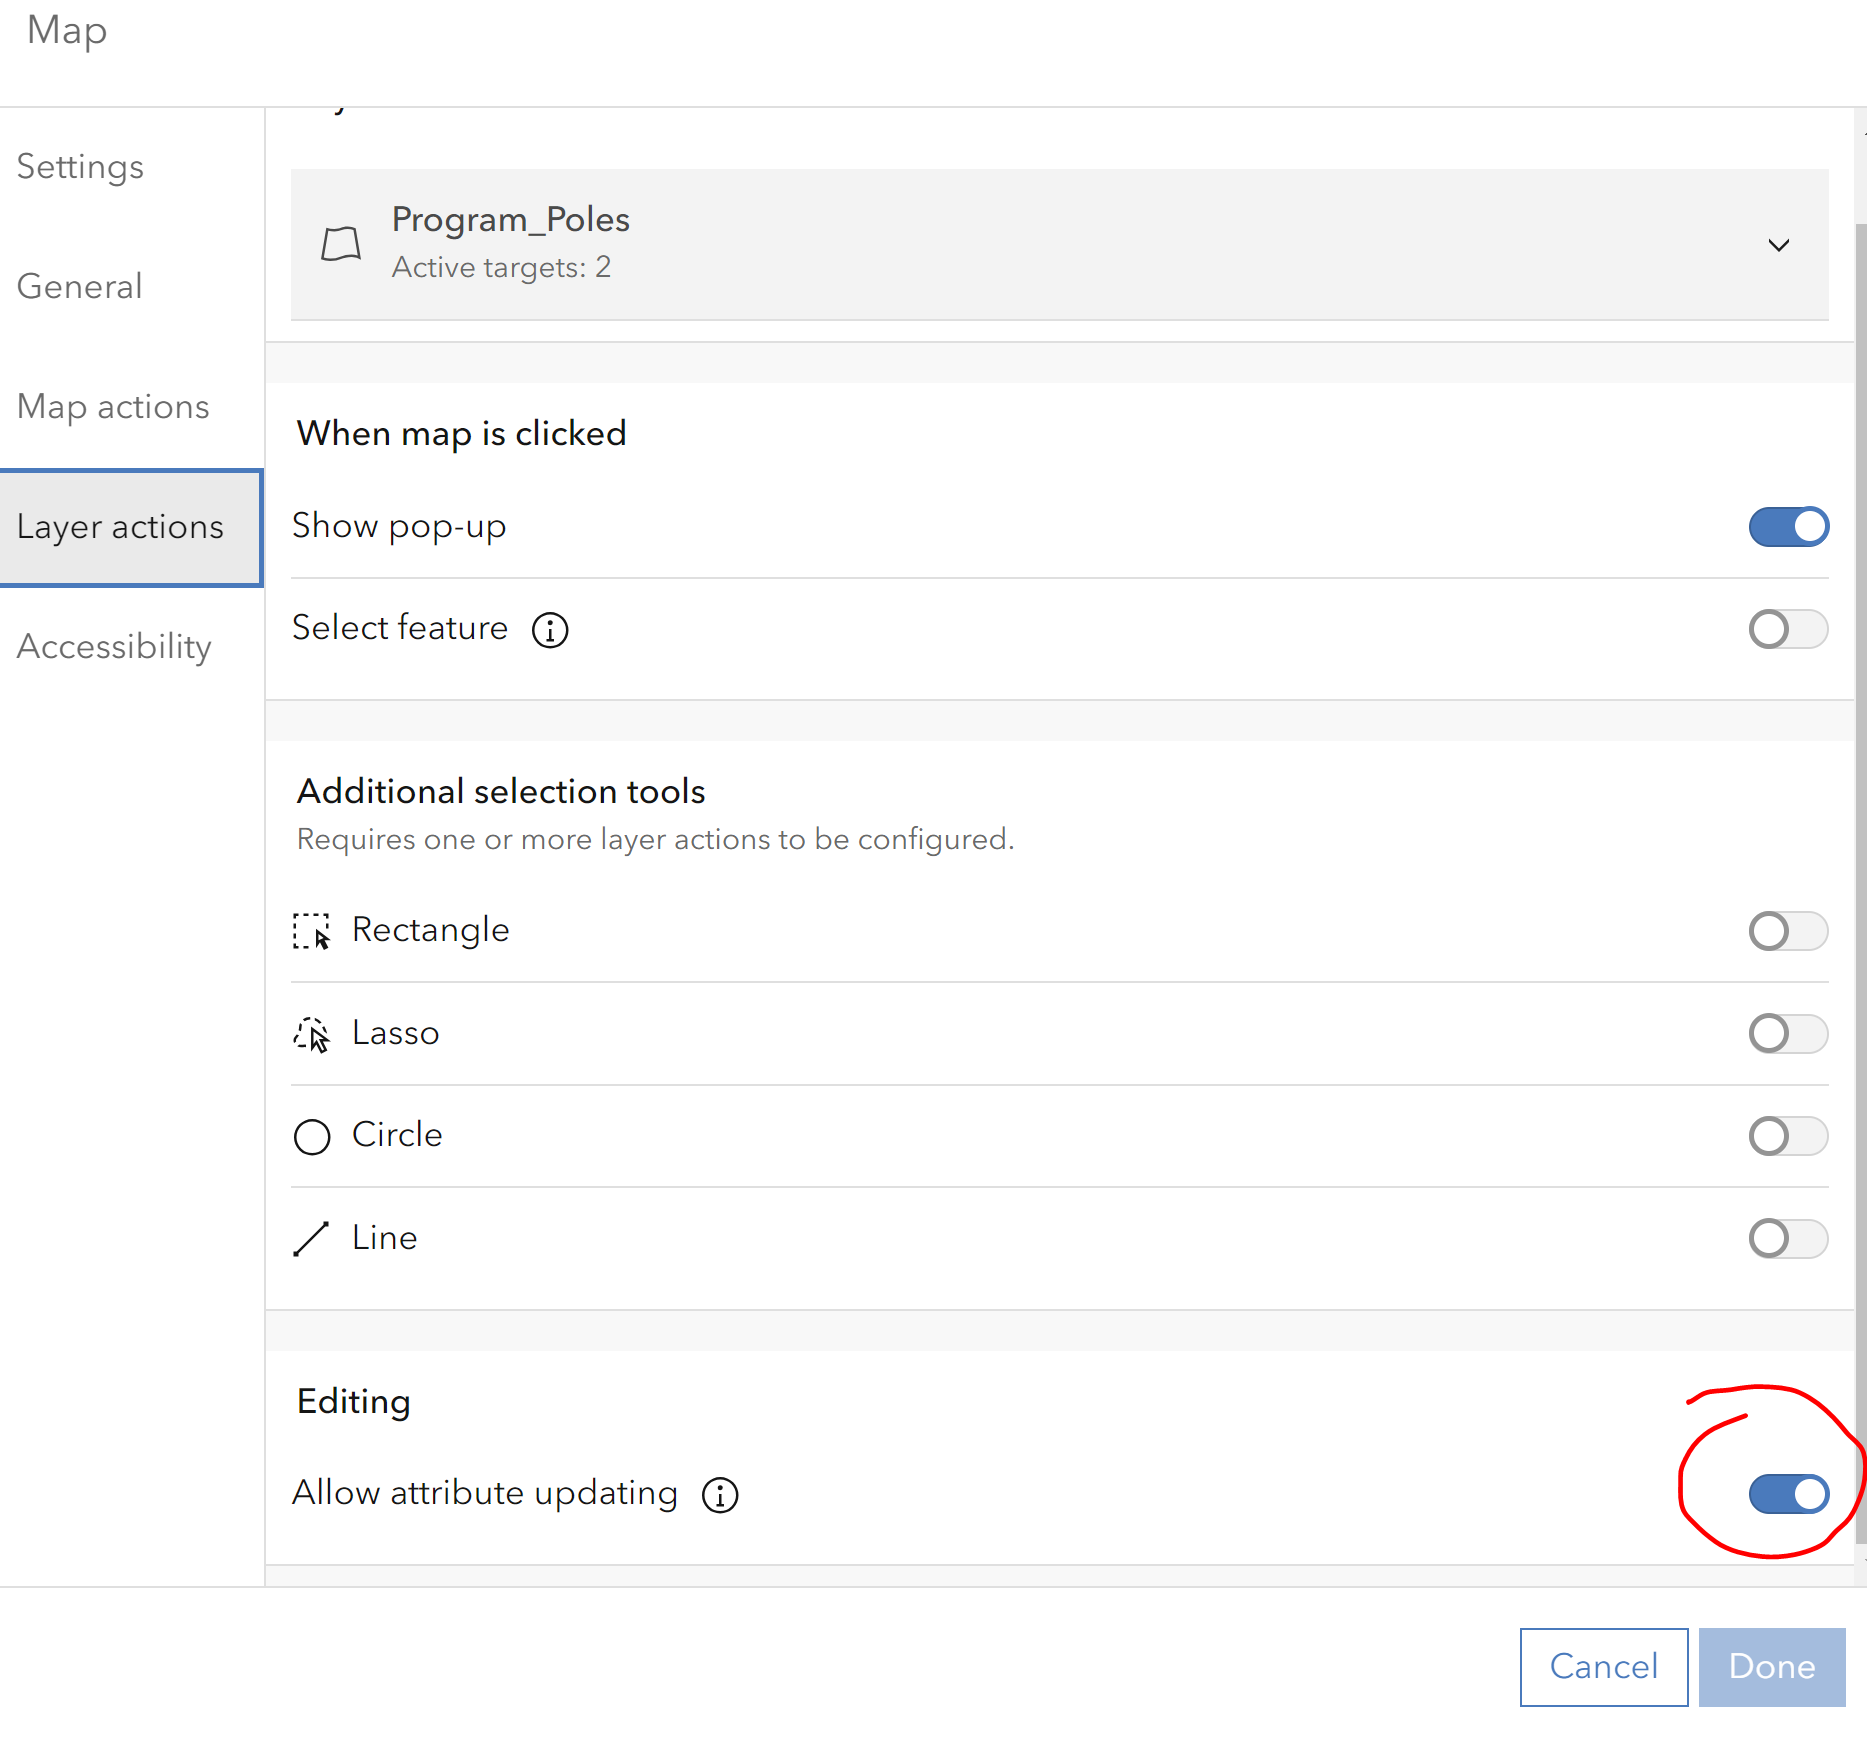1867x1738 pixels.
Task: Switch to the General tab
Action: tap(80, 287)
